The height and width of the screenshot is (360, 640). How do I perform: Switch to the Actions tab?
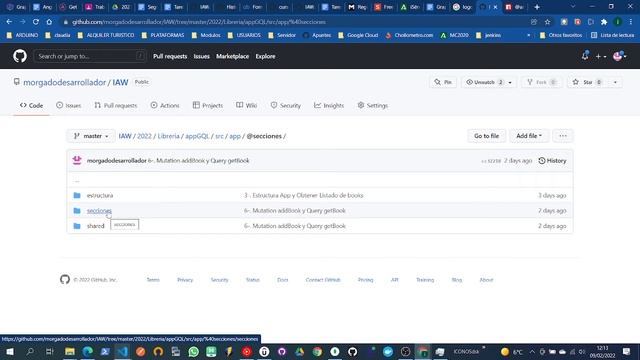165,105
